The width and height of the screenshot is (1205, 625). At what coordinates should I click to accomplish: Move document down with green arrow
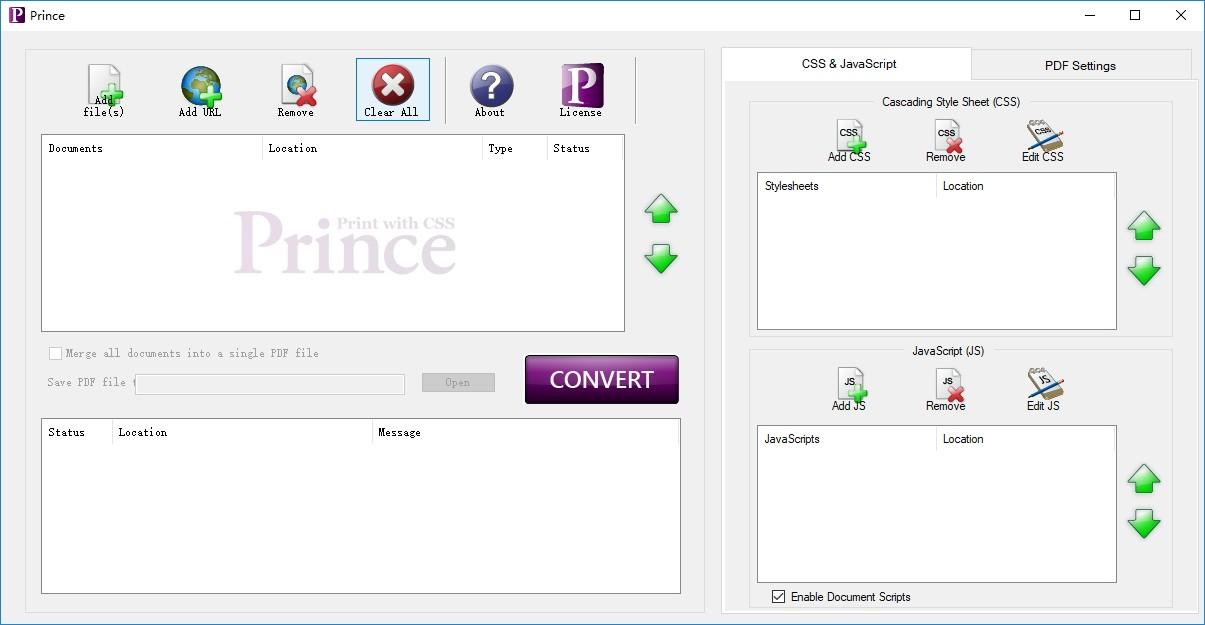[661, 258]
